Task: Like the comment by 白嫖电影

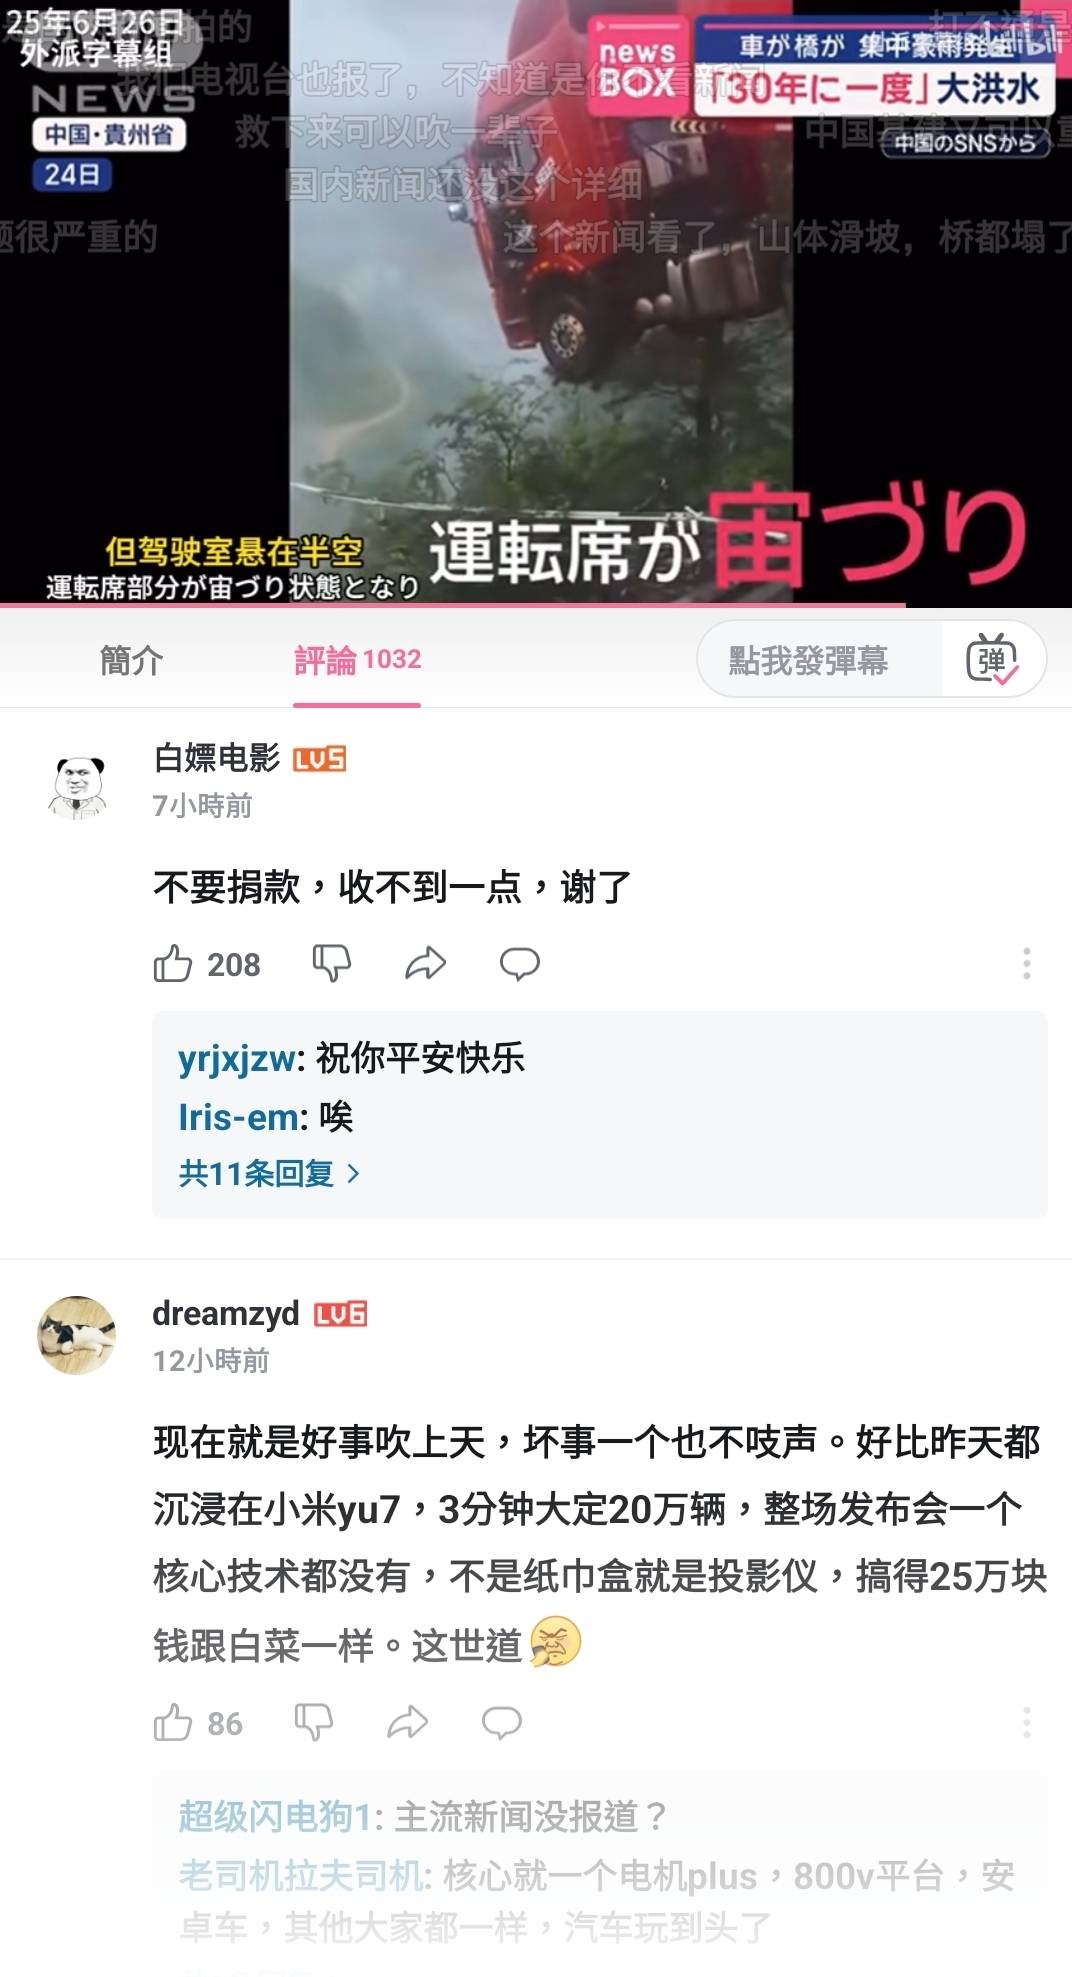Action: point(172,964)
